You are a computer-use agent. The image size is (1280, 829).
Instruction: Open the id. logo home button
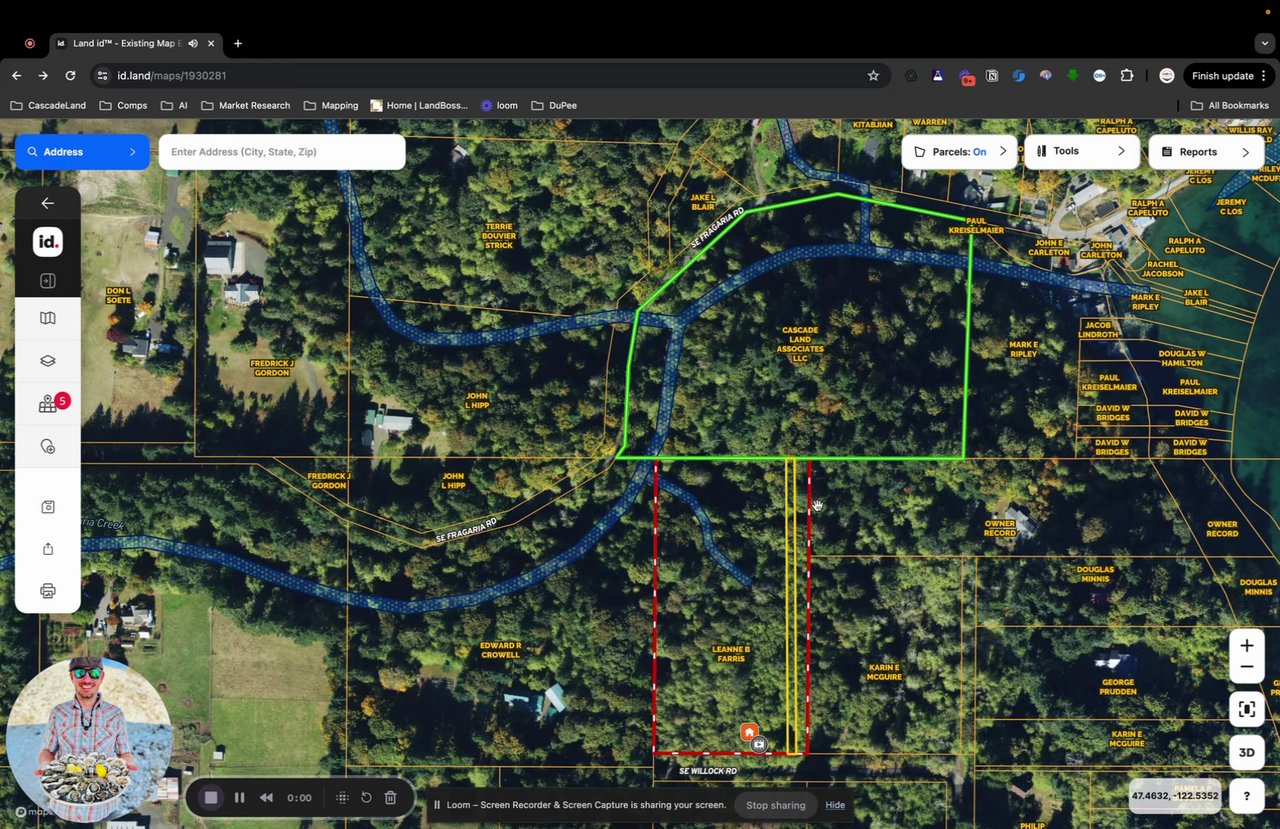click(47, 242)
